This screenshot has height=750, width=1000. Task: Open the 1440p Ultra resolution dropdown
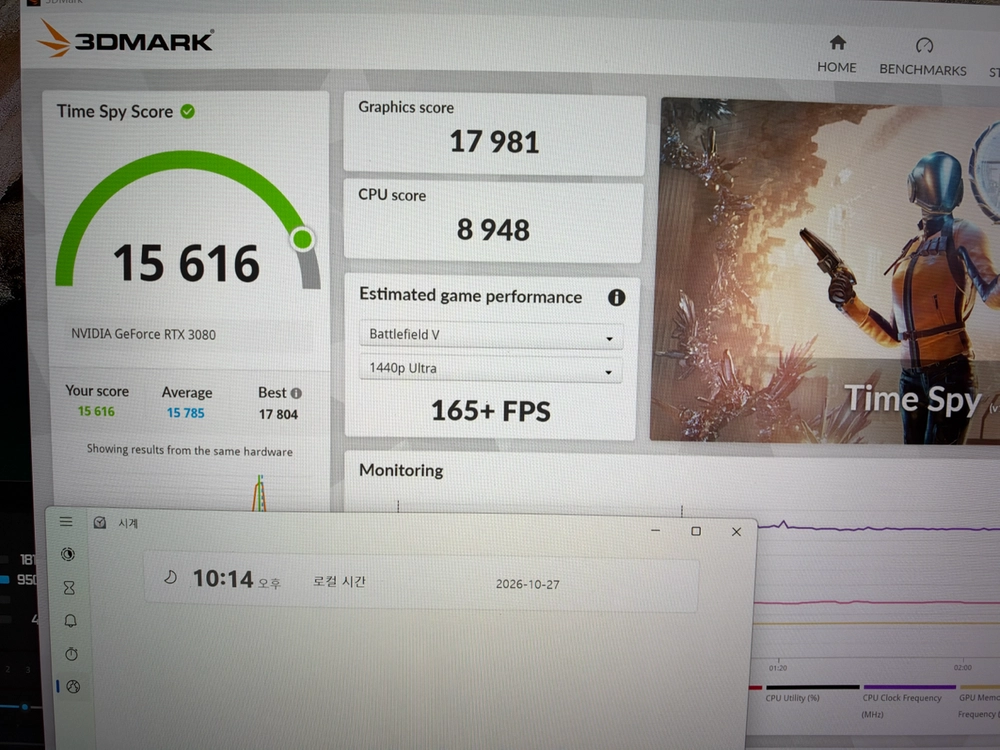click(x=490, y=369)
